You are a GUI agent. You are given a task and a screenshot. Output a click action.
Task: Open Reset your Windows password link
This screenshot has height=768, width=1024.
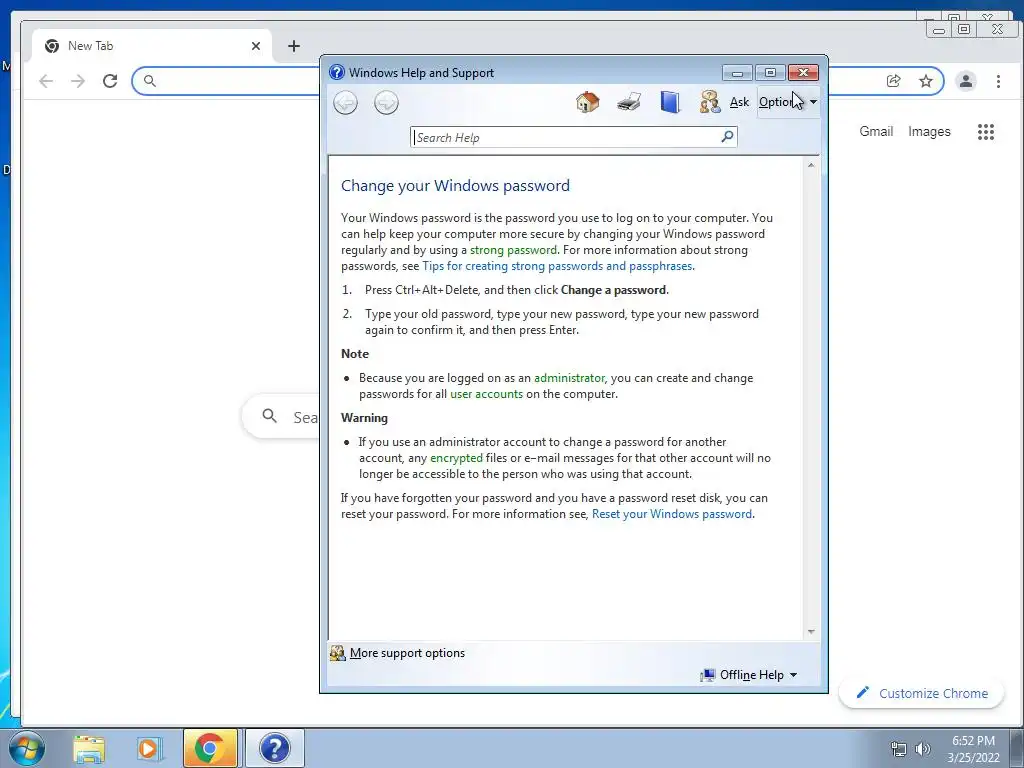tap(671, 514)
